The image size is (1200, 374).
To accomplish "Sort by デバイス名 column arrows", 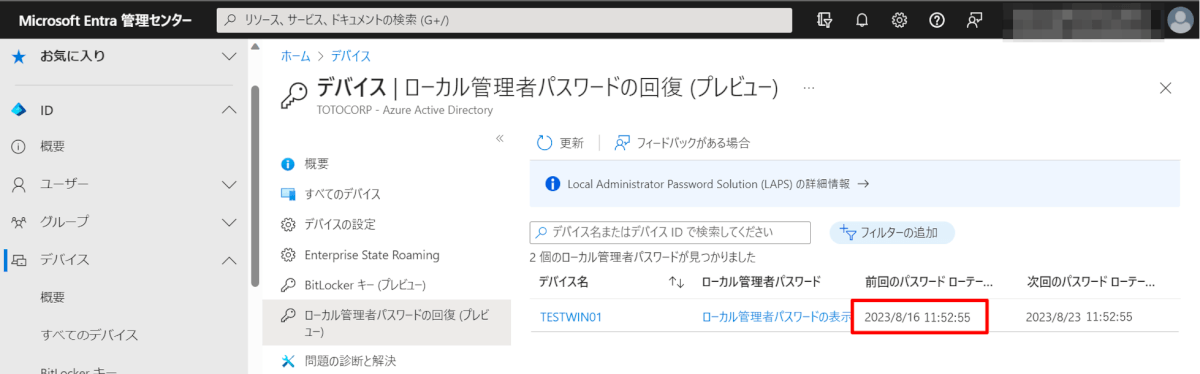I will 677,283.
